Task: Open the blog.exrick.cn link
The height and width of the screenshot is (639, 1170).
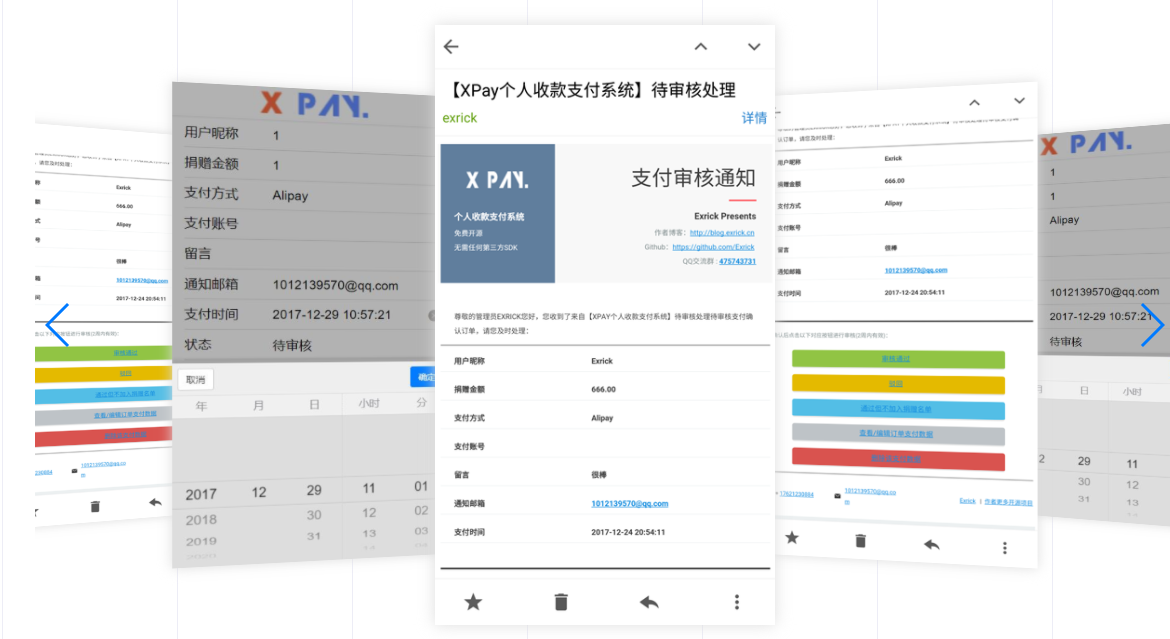Action: [722, 233]
